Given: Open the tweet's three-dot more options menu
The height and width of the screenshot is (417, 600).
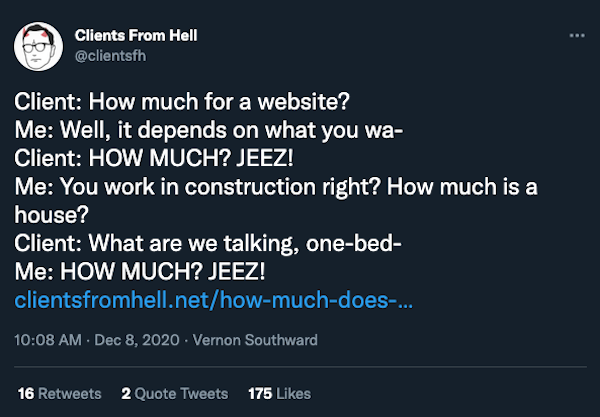Looking at the screenshot, I should point(575,36).
